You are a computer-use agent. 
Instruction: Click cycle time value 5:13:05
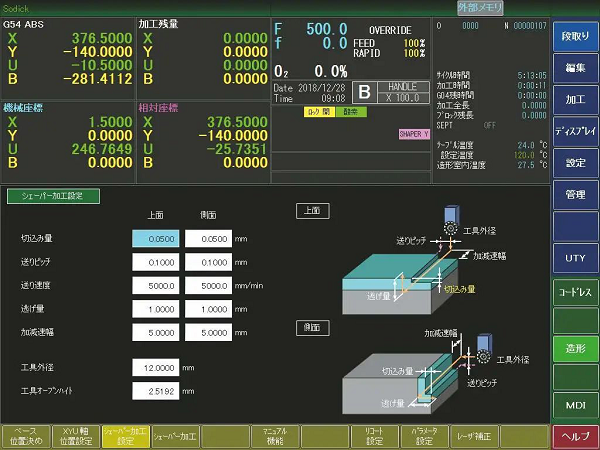pyautogui.click(x=532, y=75)
